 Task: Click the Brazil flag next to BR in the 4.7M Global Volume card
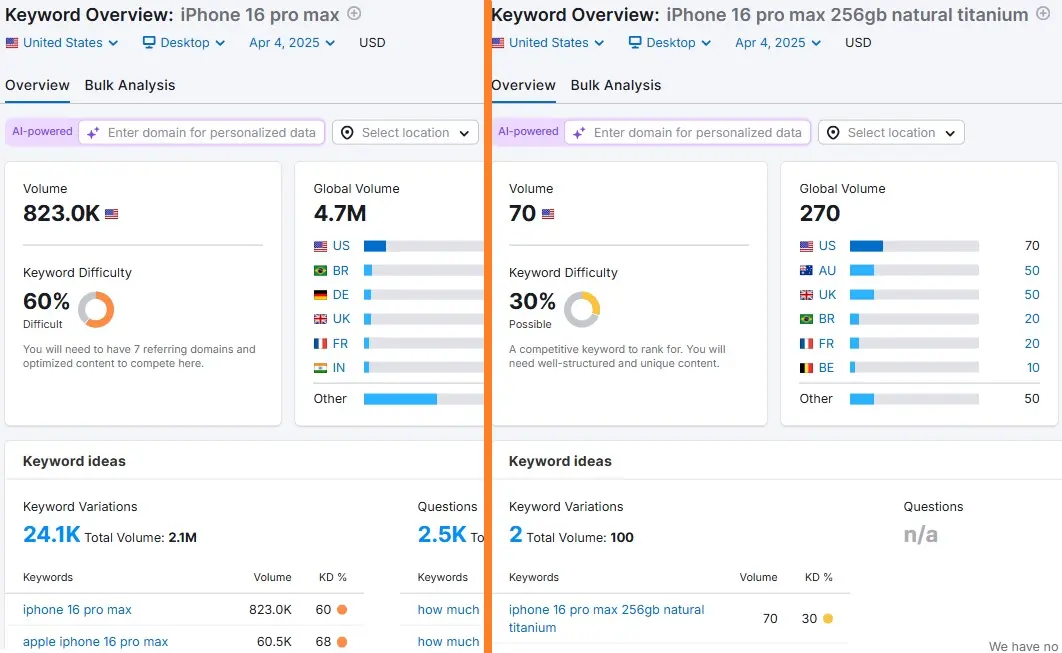320,270
